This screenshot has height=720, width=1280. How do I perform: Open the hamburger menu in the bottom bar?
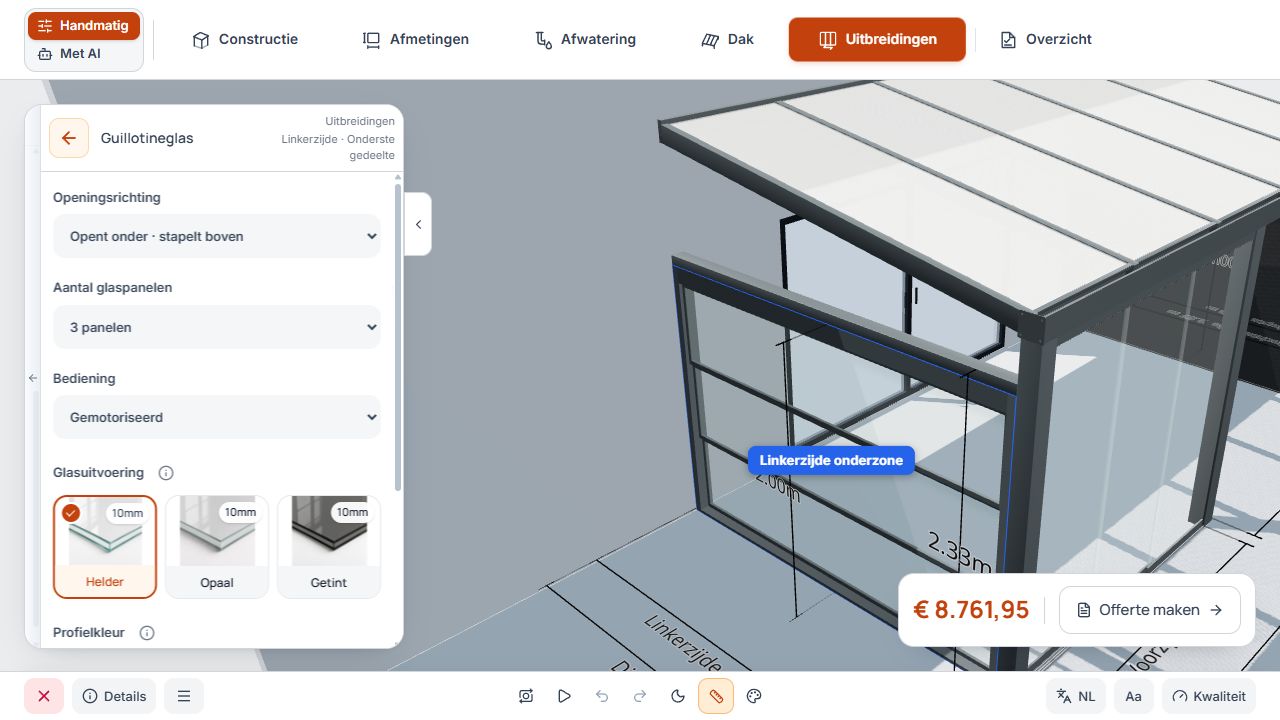[x=184, y=696]
